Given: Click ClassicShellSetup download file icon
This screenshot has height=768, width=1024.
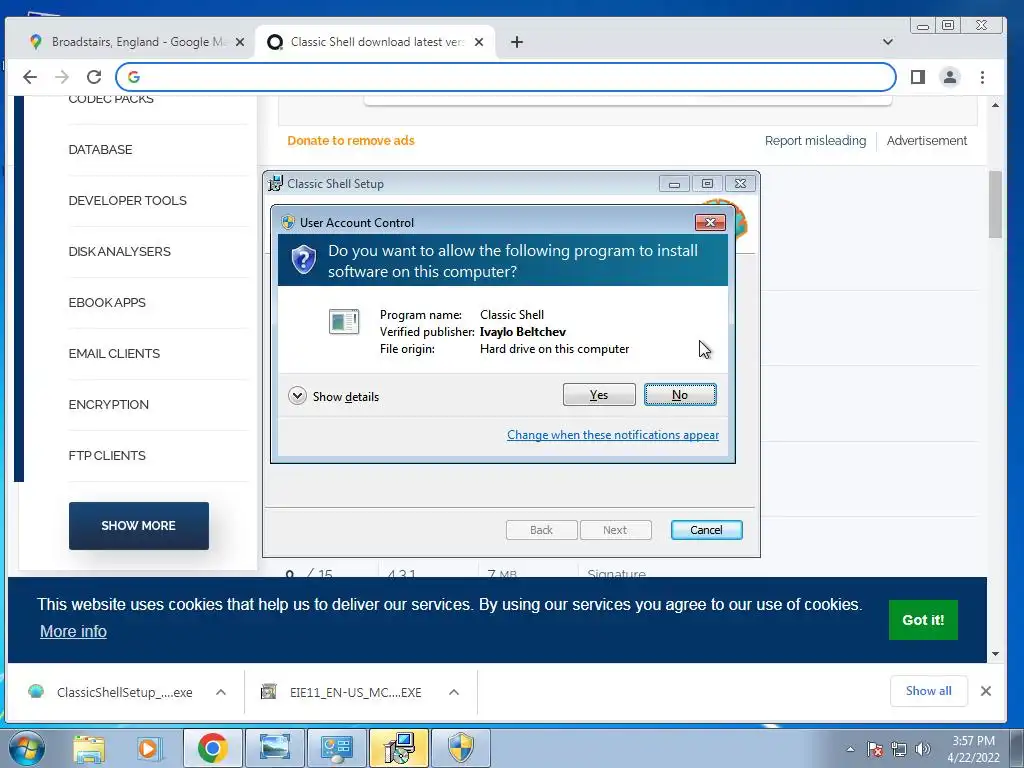Looking at the screenshot, I should pyautogui.click(x=36, y=691).
